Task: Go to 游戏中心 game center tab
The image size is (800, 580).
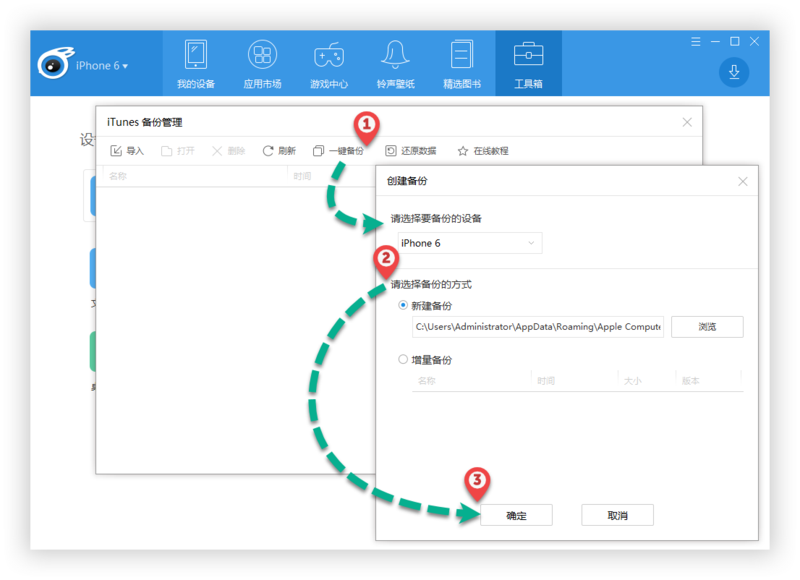Action: coord(329,64)
